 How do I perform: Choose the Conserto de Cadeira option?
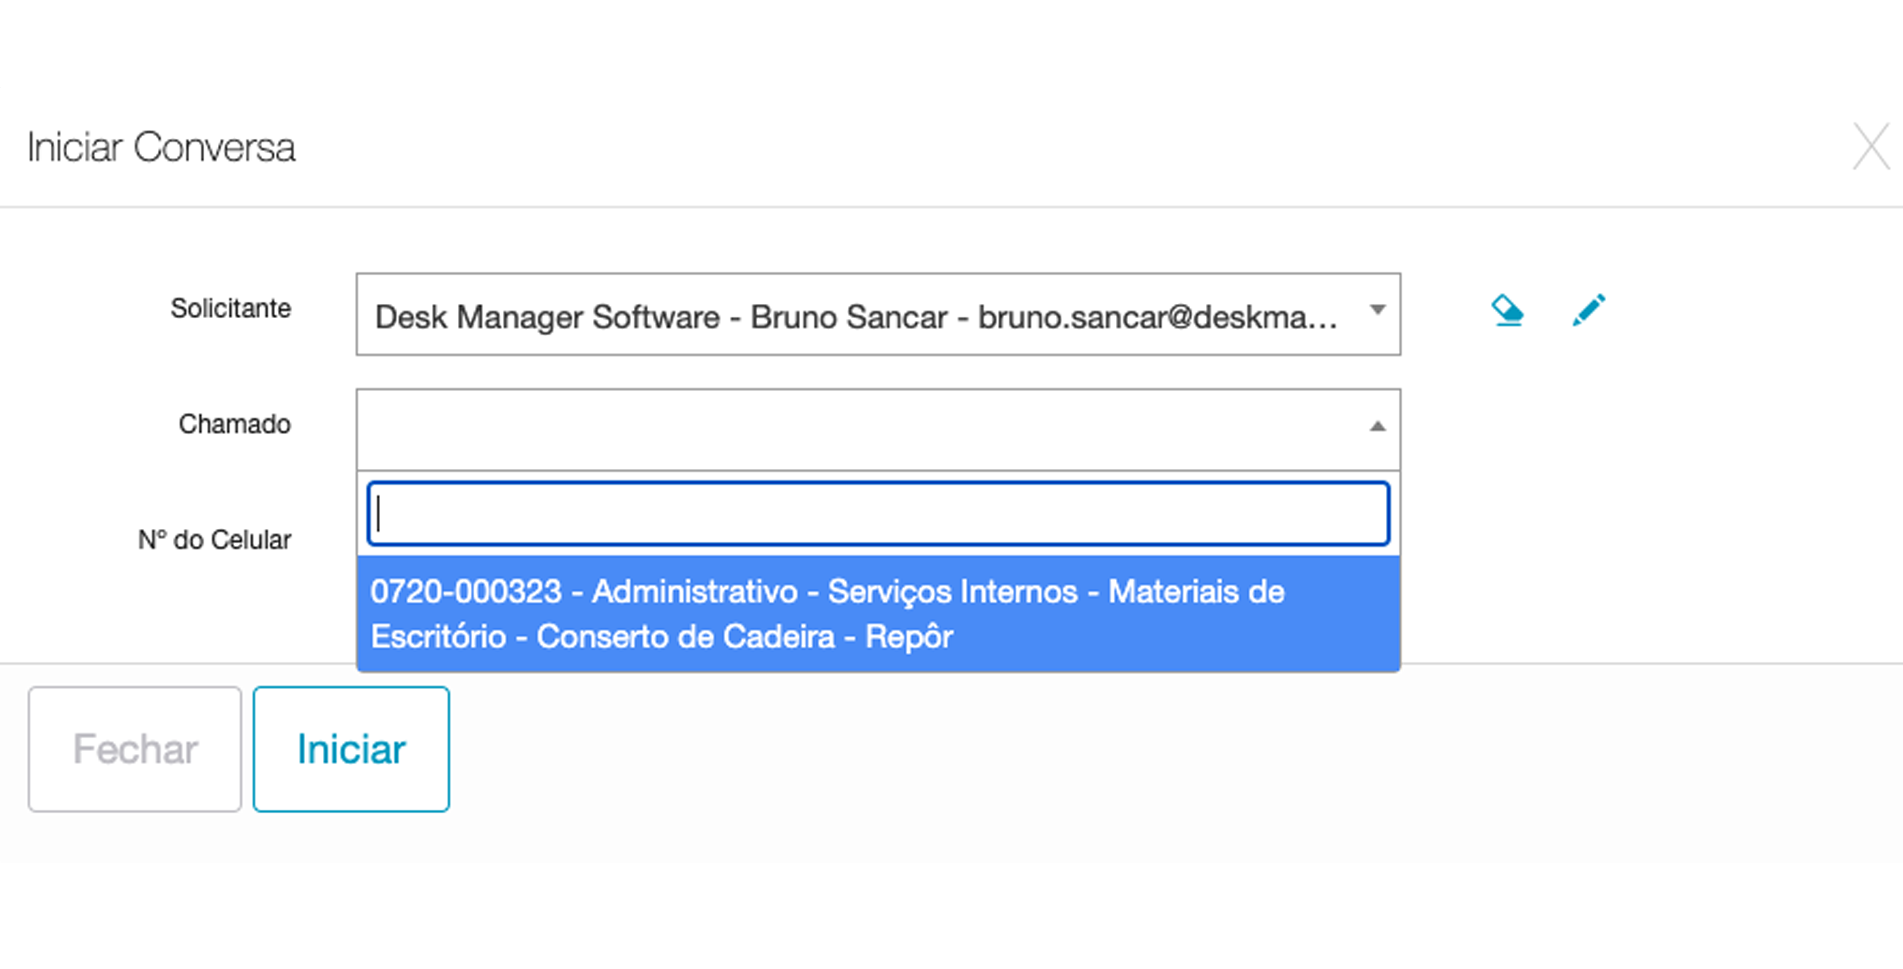[x=685, y=637]
